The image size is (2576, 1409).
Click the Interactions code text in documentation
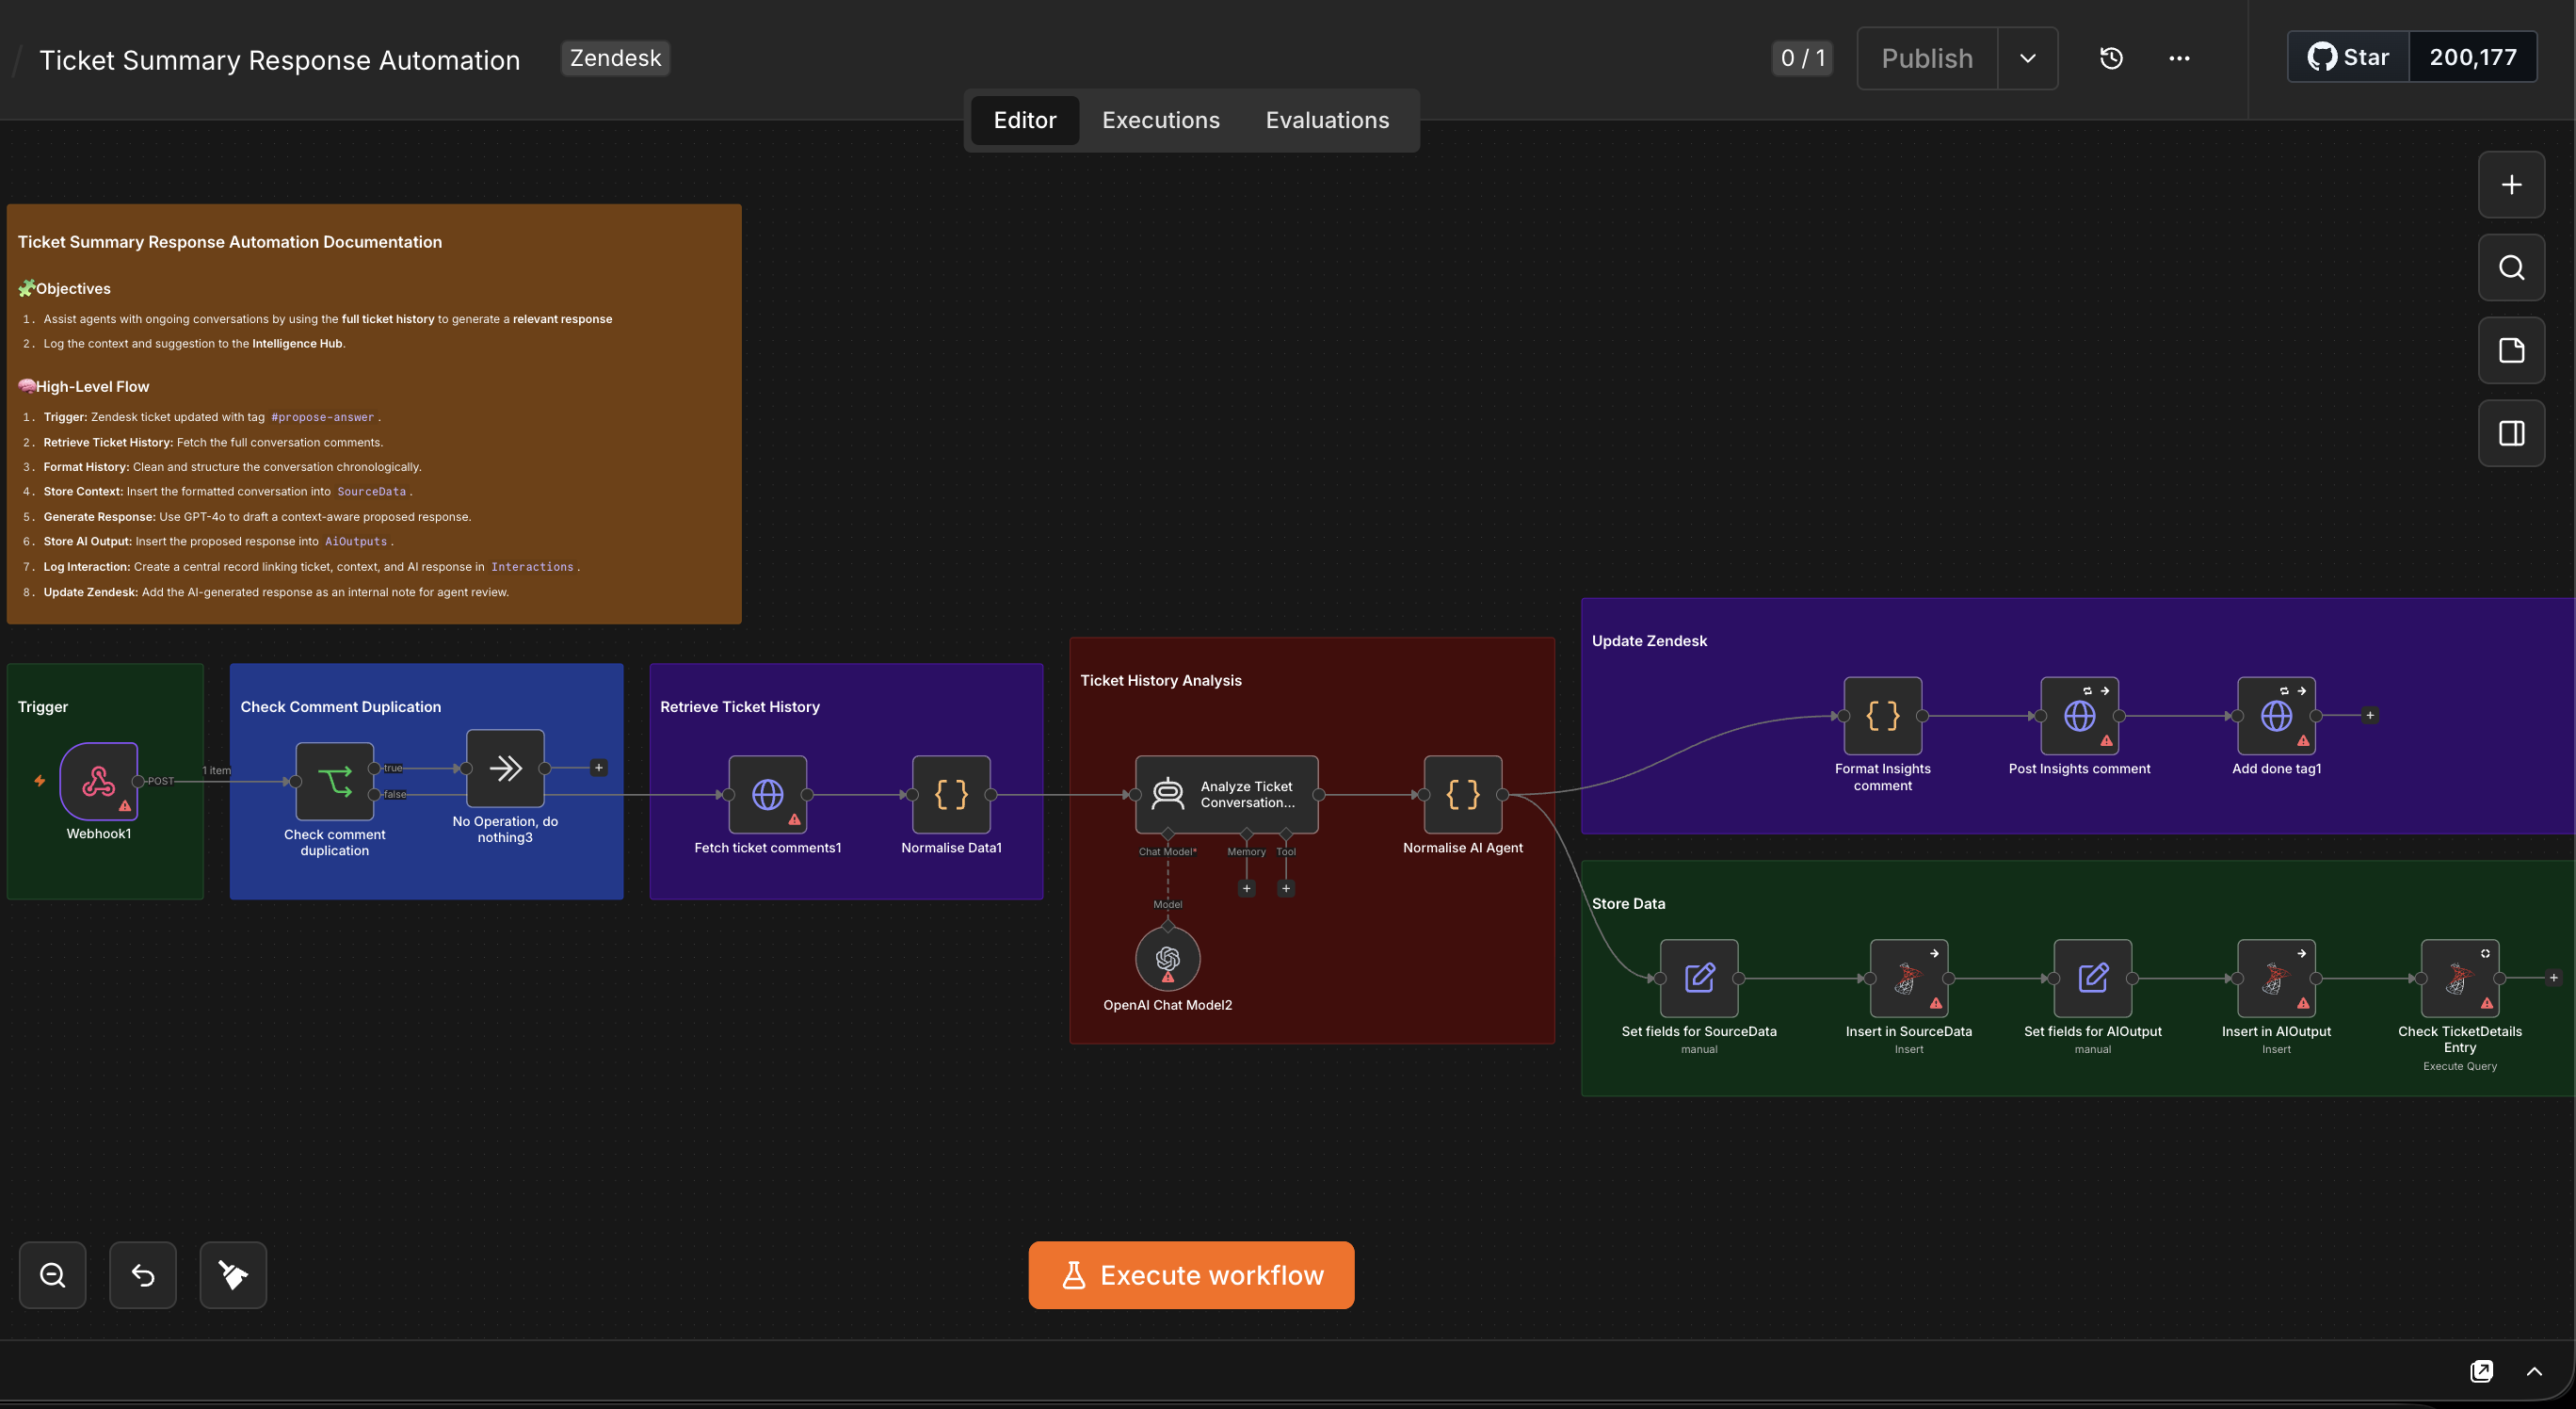[532, 567]
